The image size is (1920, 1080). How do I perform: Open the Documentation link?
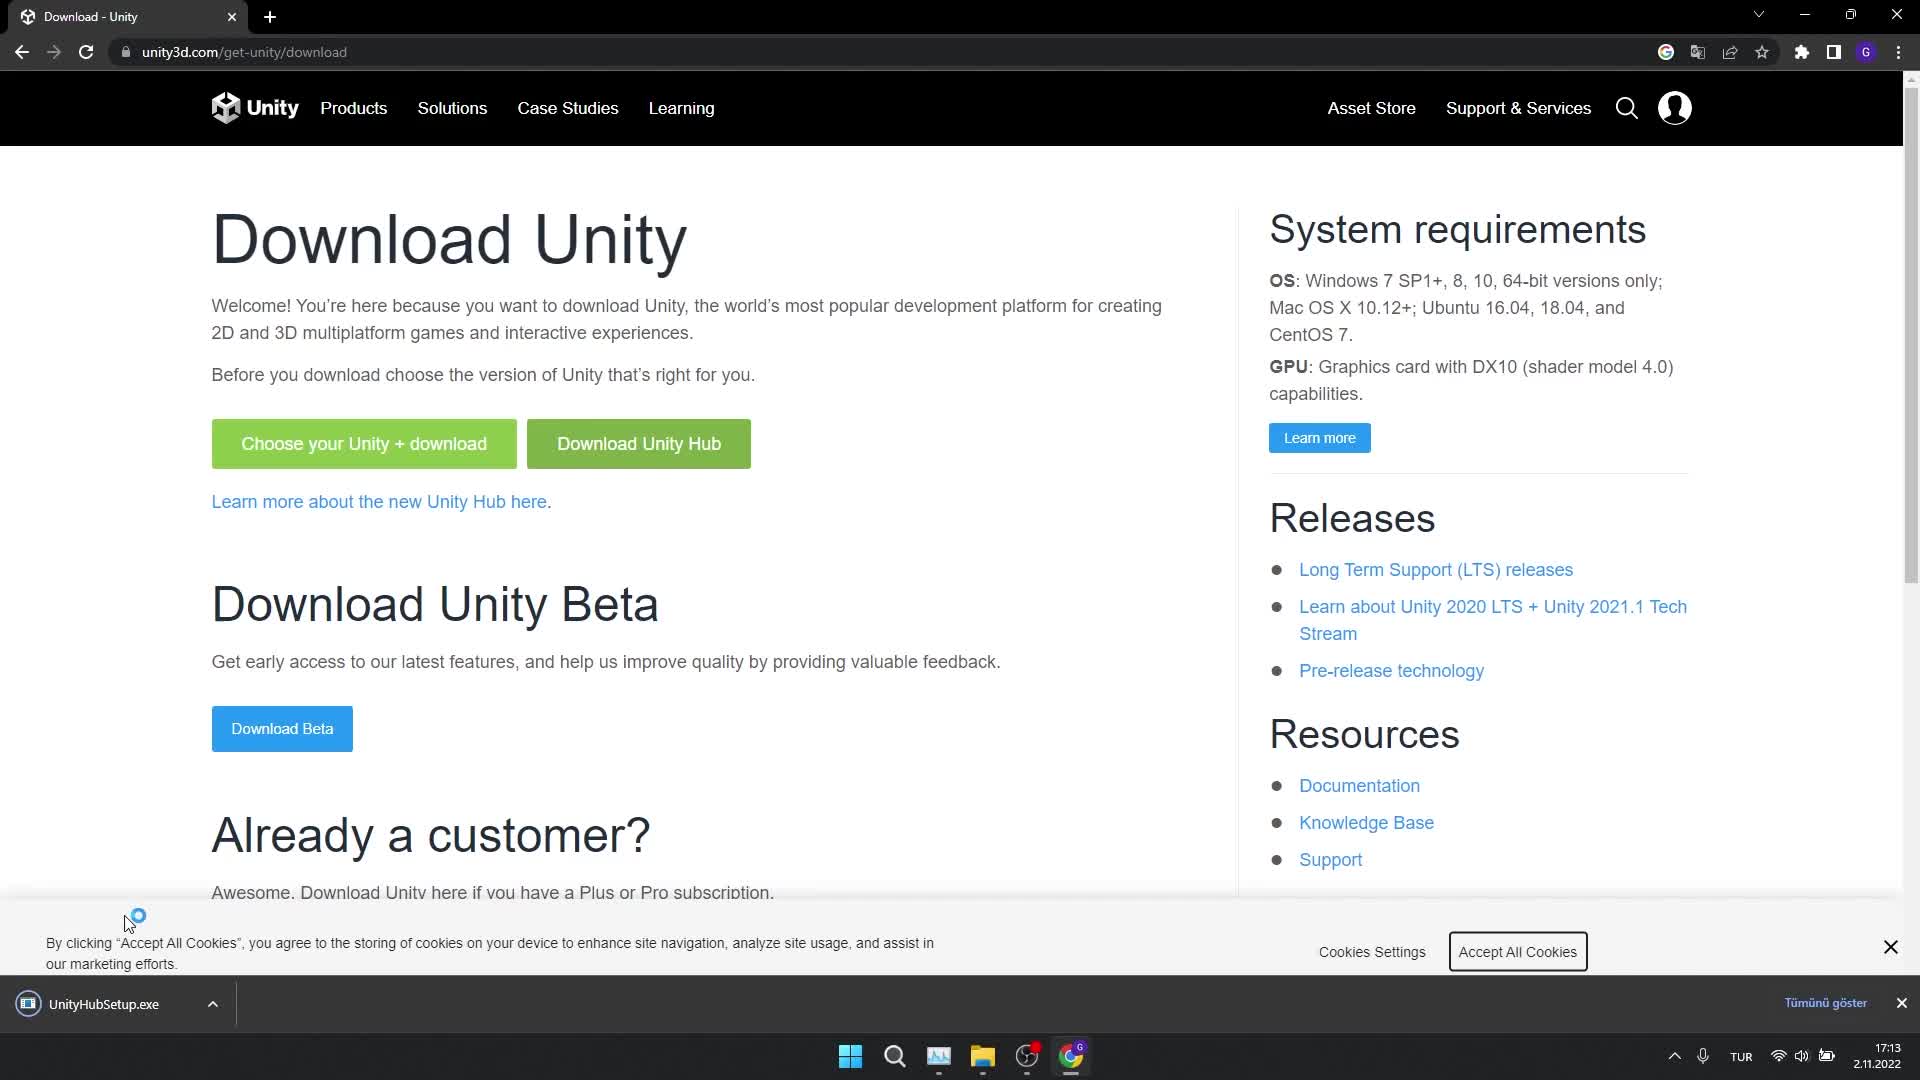1359,786
